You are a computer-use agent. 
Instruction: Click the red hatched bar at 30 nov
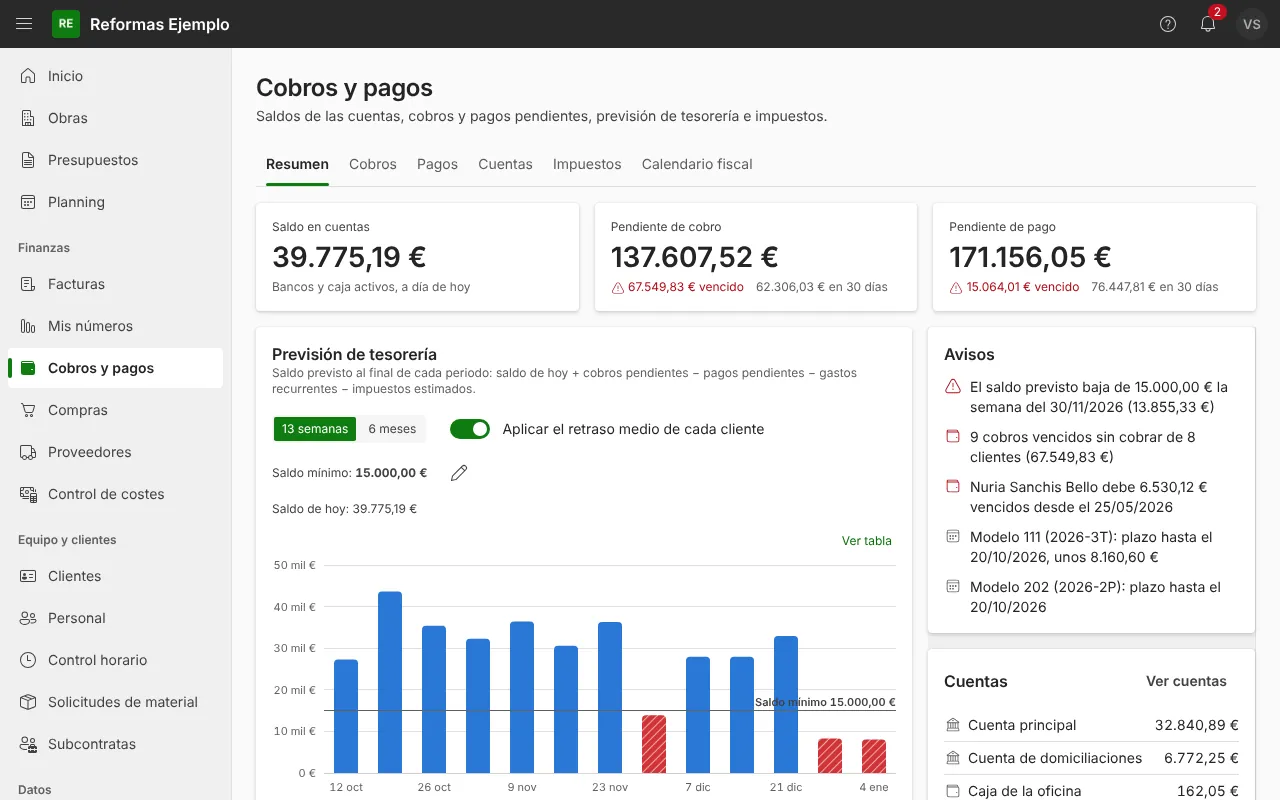point(654,744)
